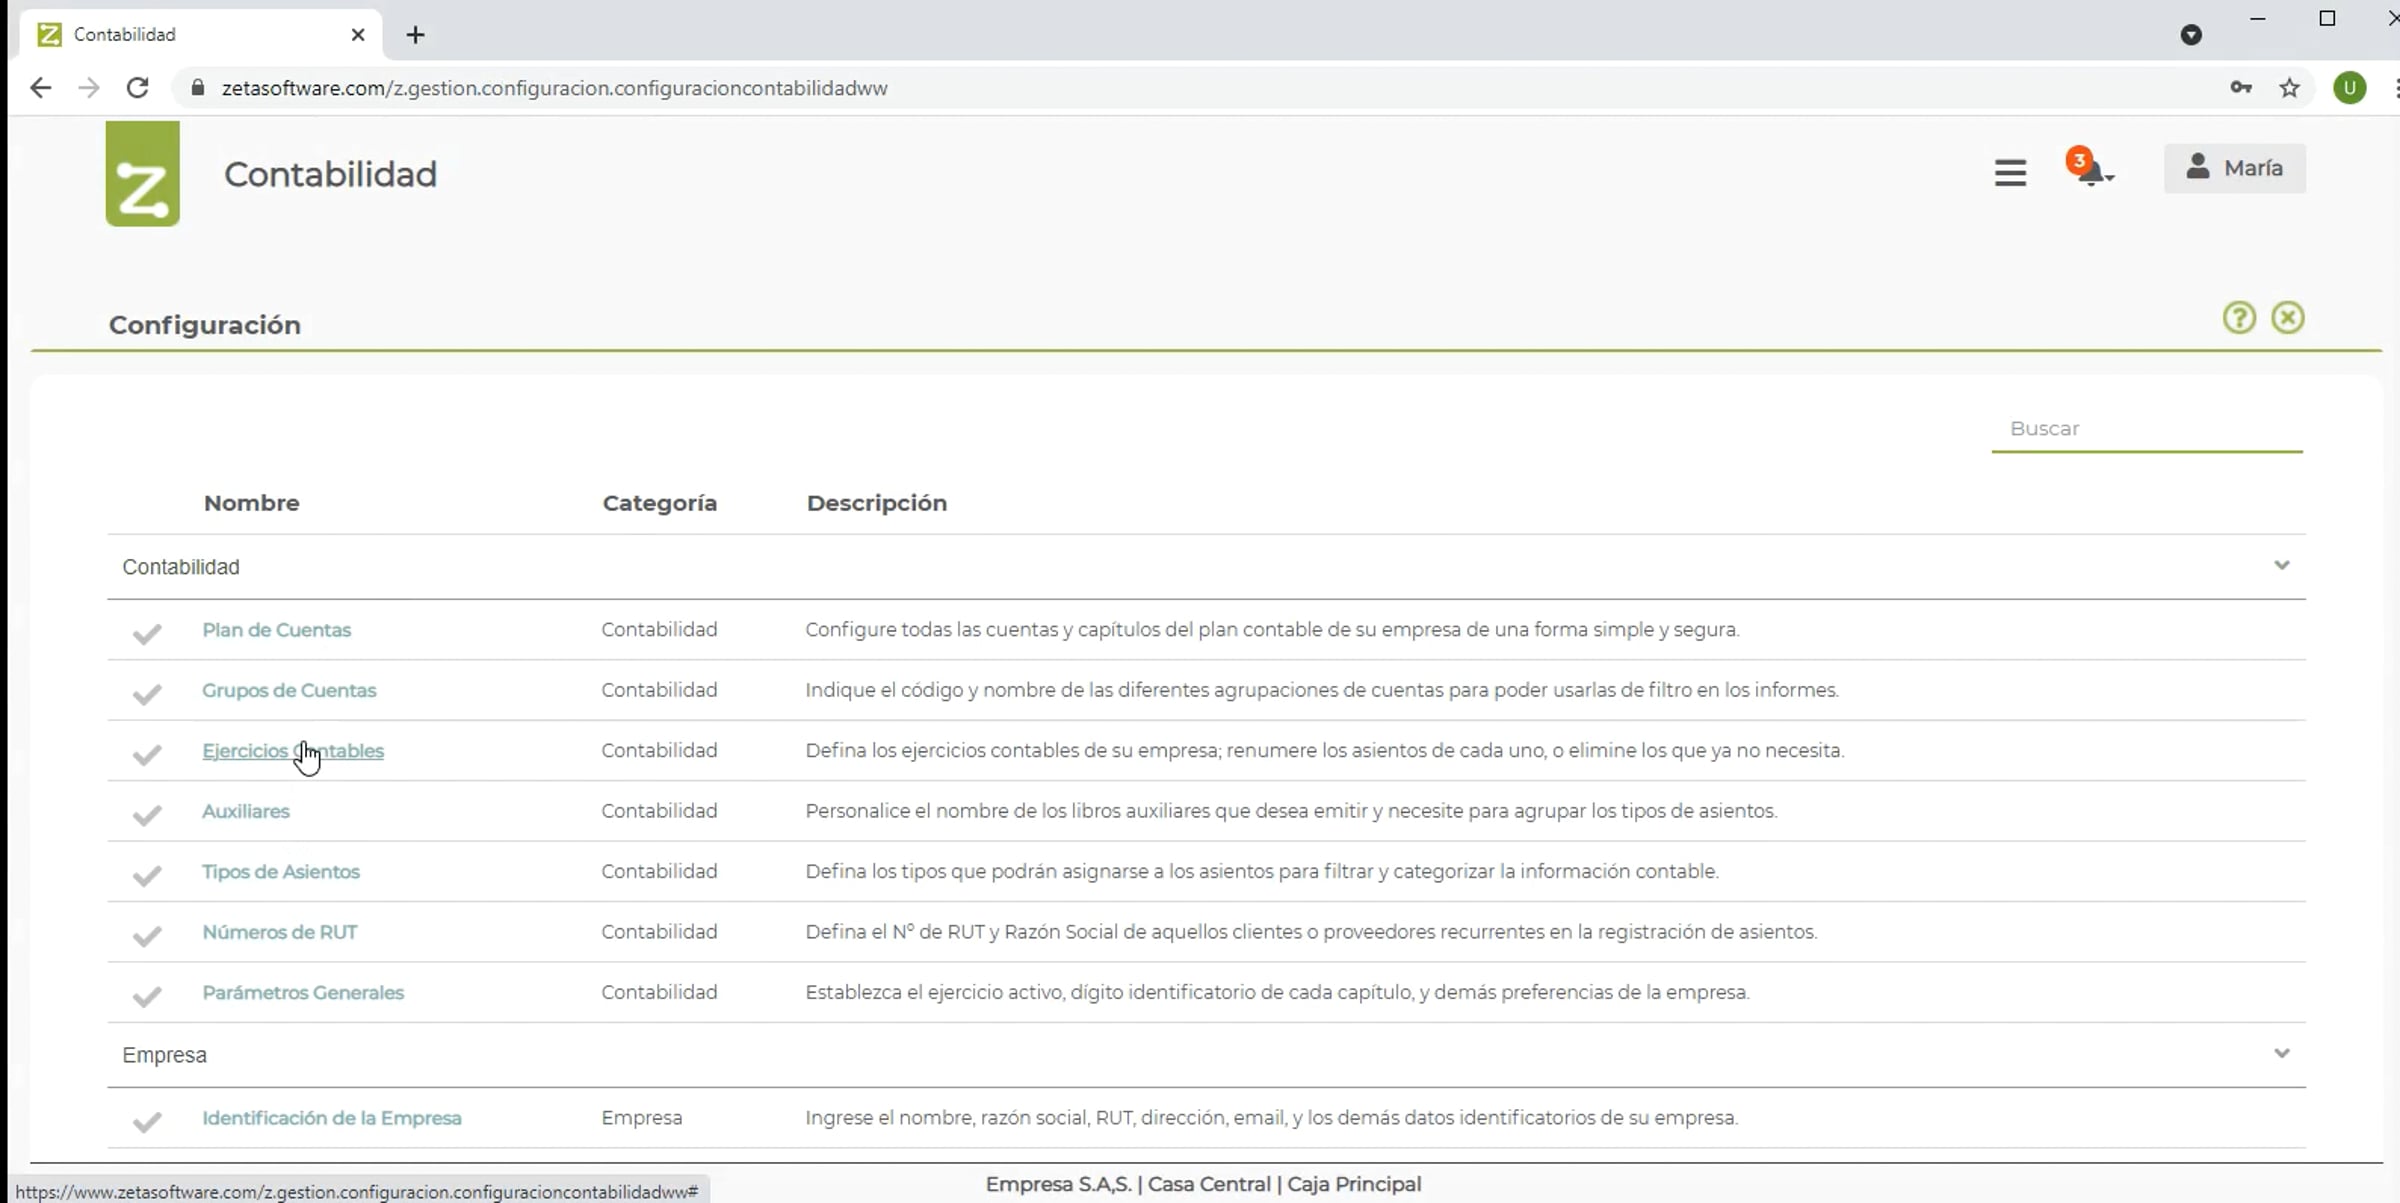Open the Chrome profile avatar U

pos(2350,88)
